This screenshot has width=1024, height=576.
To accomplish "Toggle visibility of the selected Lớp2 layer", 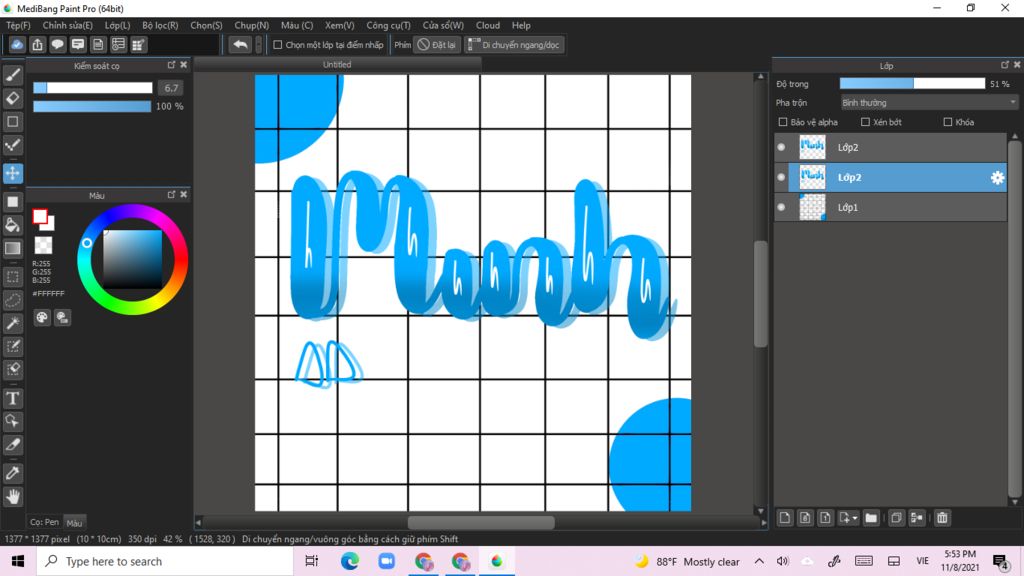I will pyautogui.click(x=781, y=177).
